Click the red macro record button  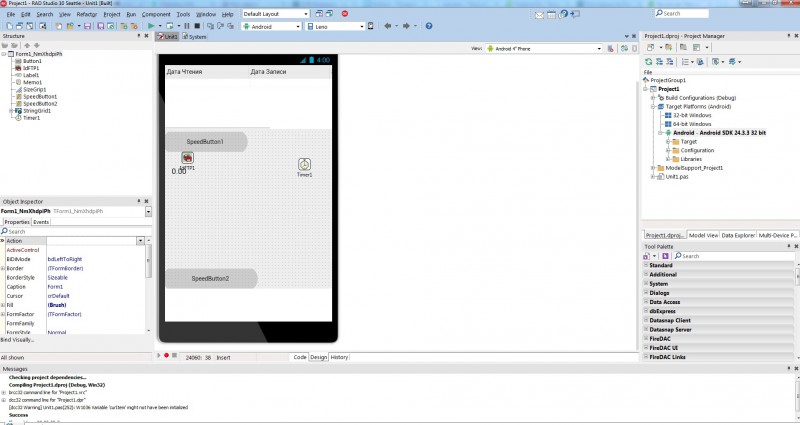pyautogui.click(x=166, y=355)
